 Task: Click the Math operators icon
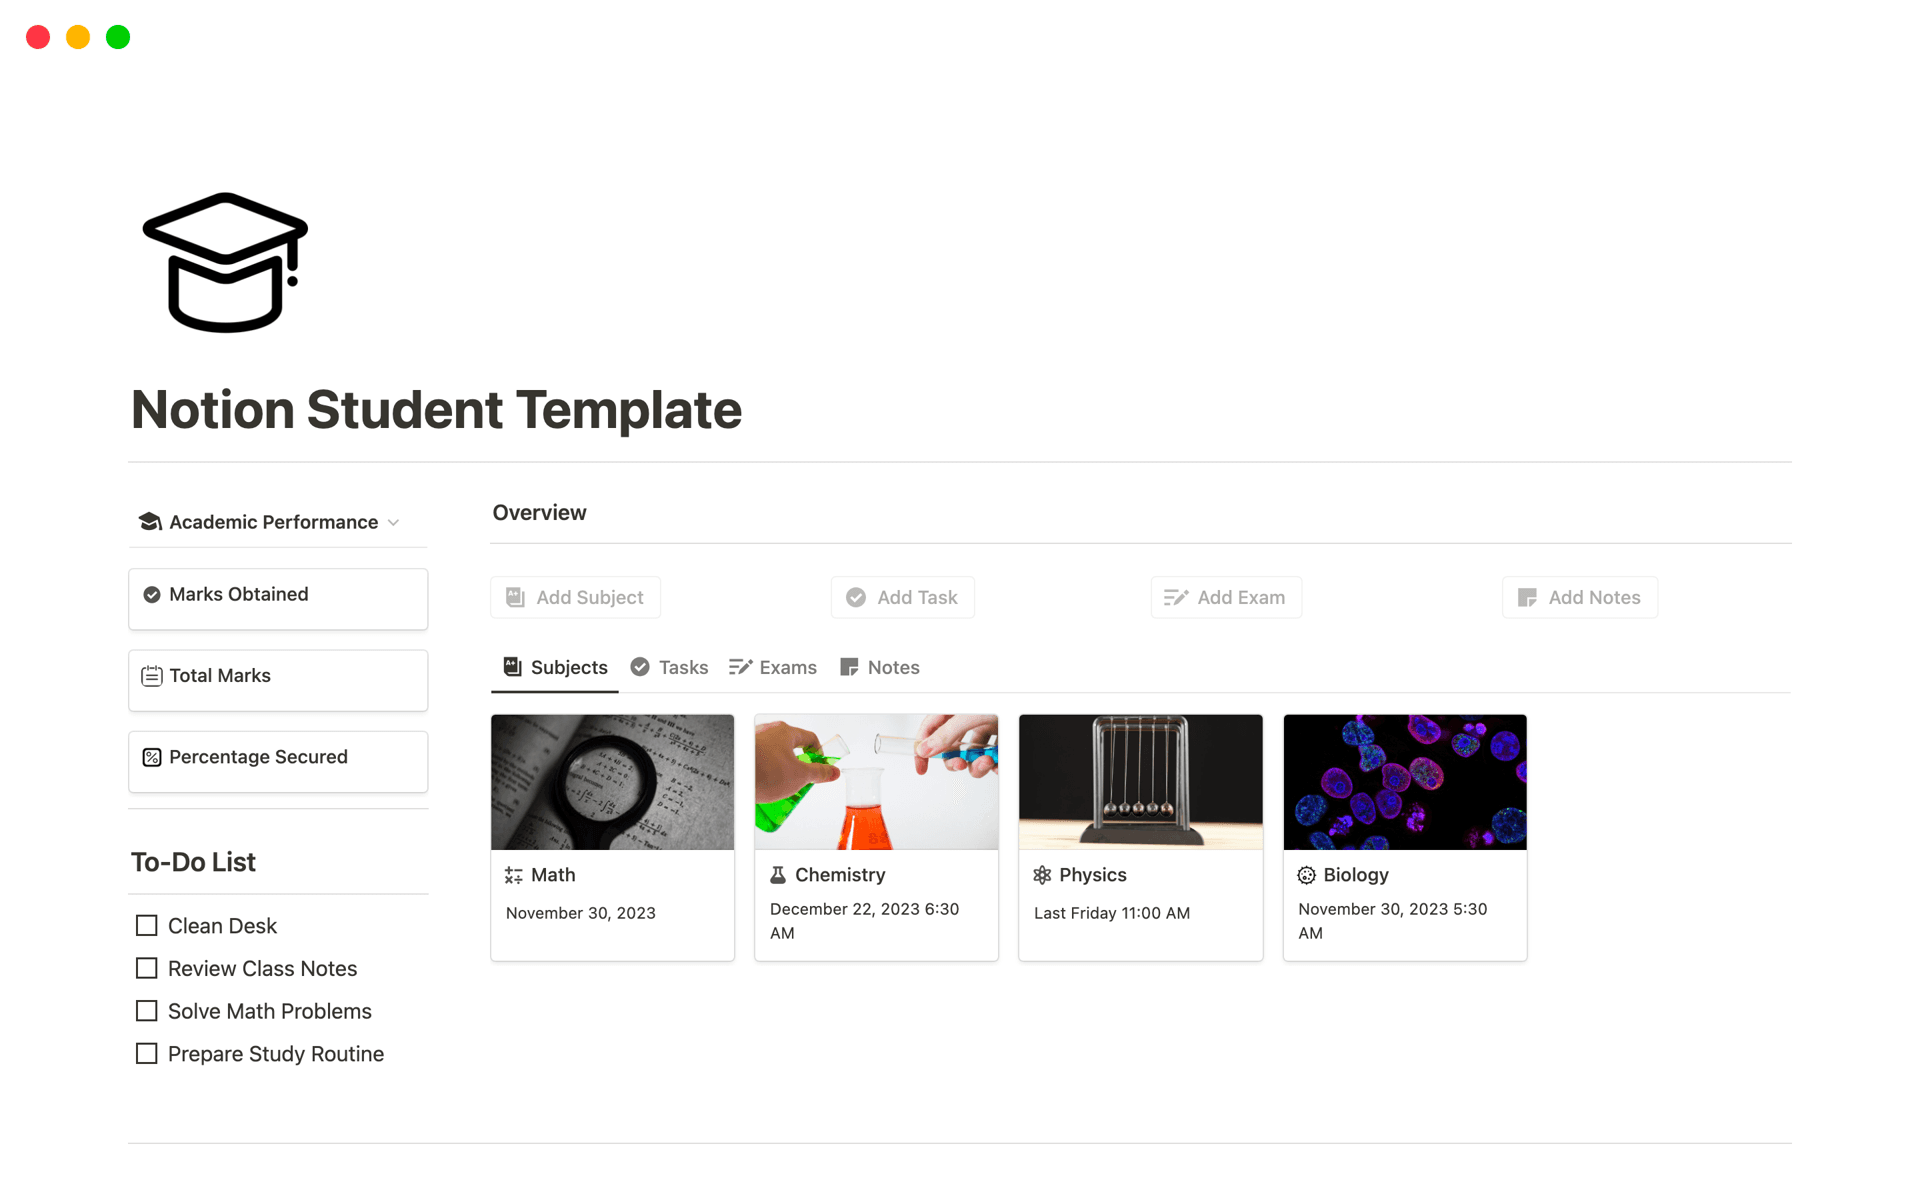coord(514,875)
